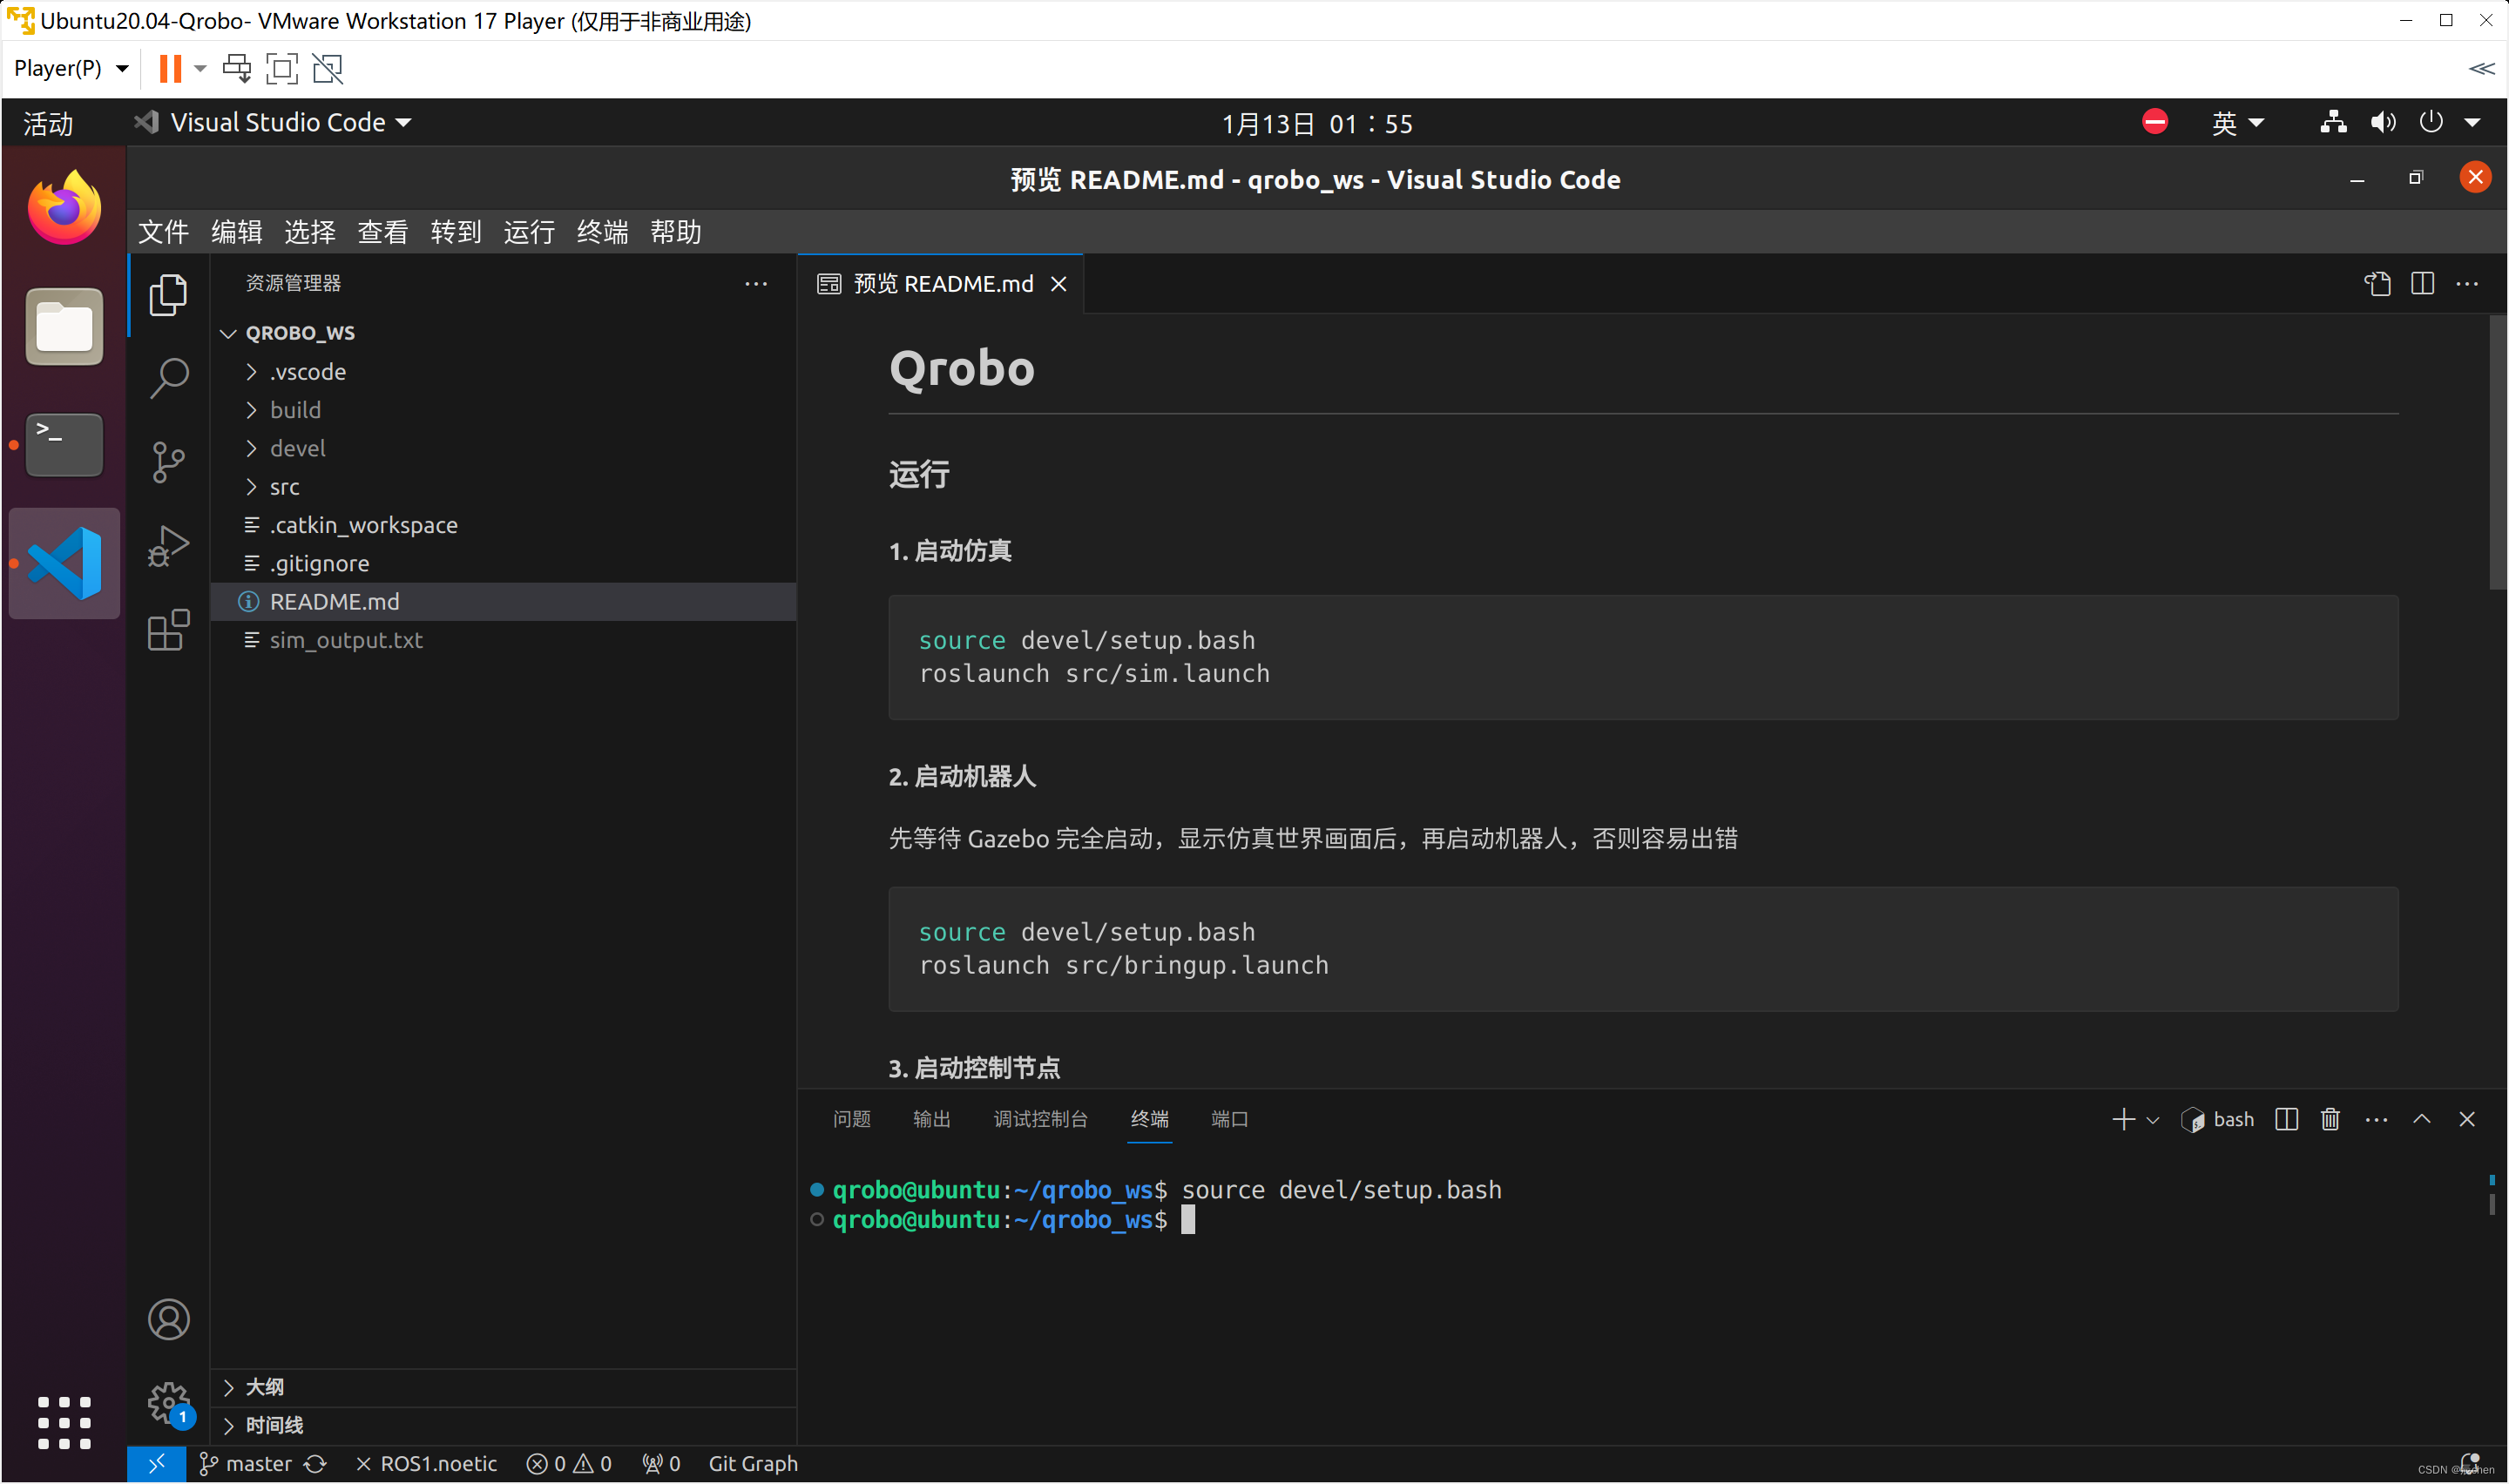Open the Player(P) dropdown menu
Image resolution: width=2509 pixels, height=1484 pixels.
click(71, 68)
